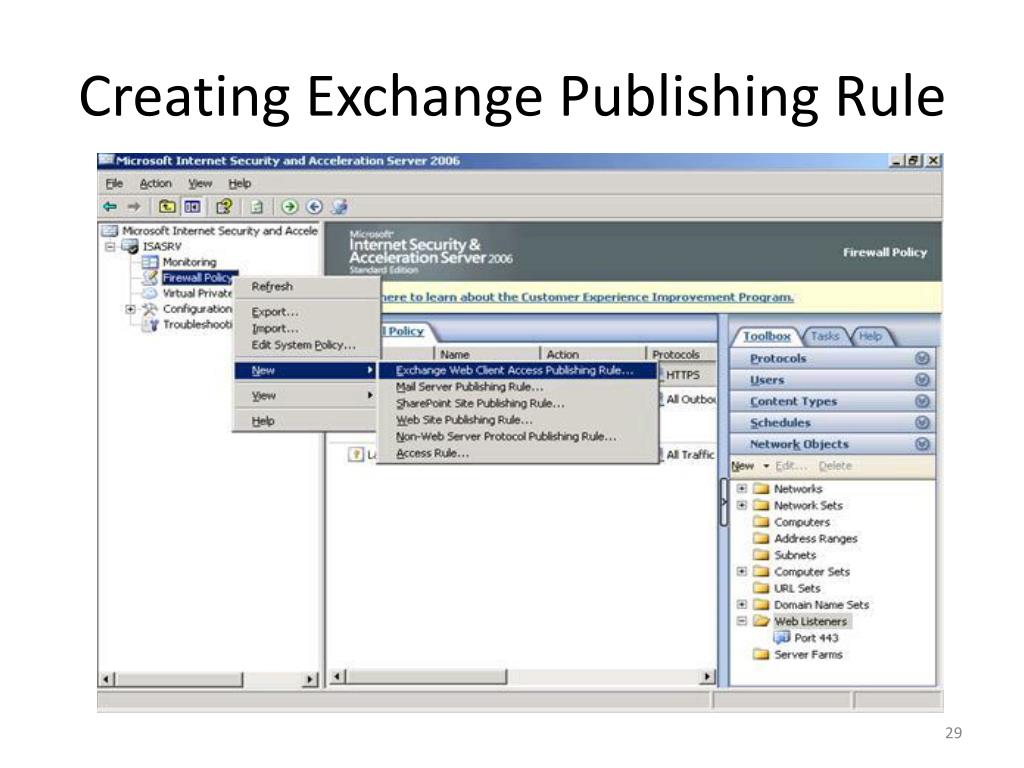
Task: Click the Monitoring node icon
Action: coord(150,262)
